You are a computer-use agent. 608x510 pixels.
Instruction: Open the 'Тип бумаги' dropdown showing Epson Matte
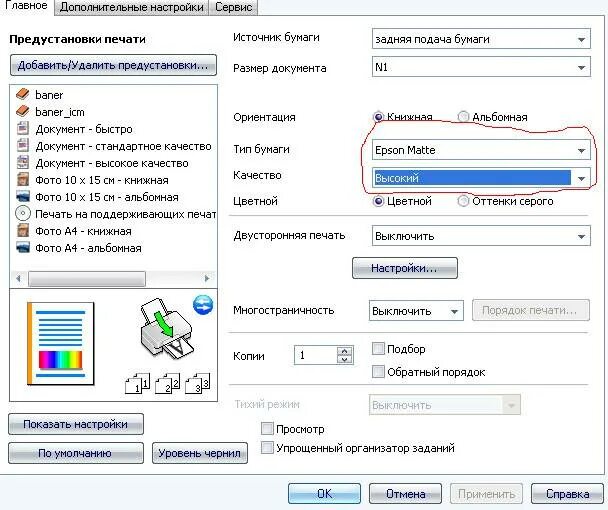pyautogui.click(x=481, y=150)
